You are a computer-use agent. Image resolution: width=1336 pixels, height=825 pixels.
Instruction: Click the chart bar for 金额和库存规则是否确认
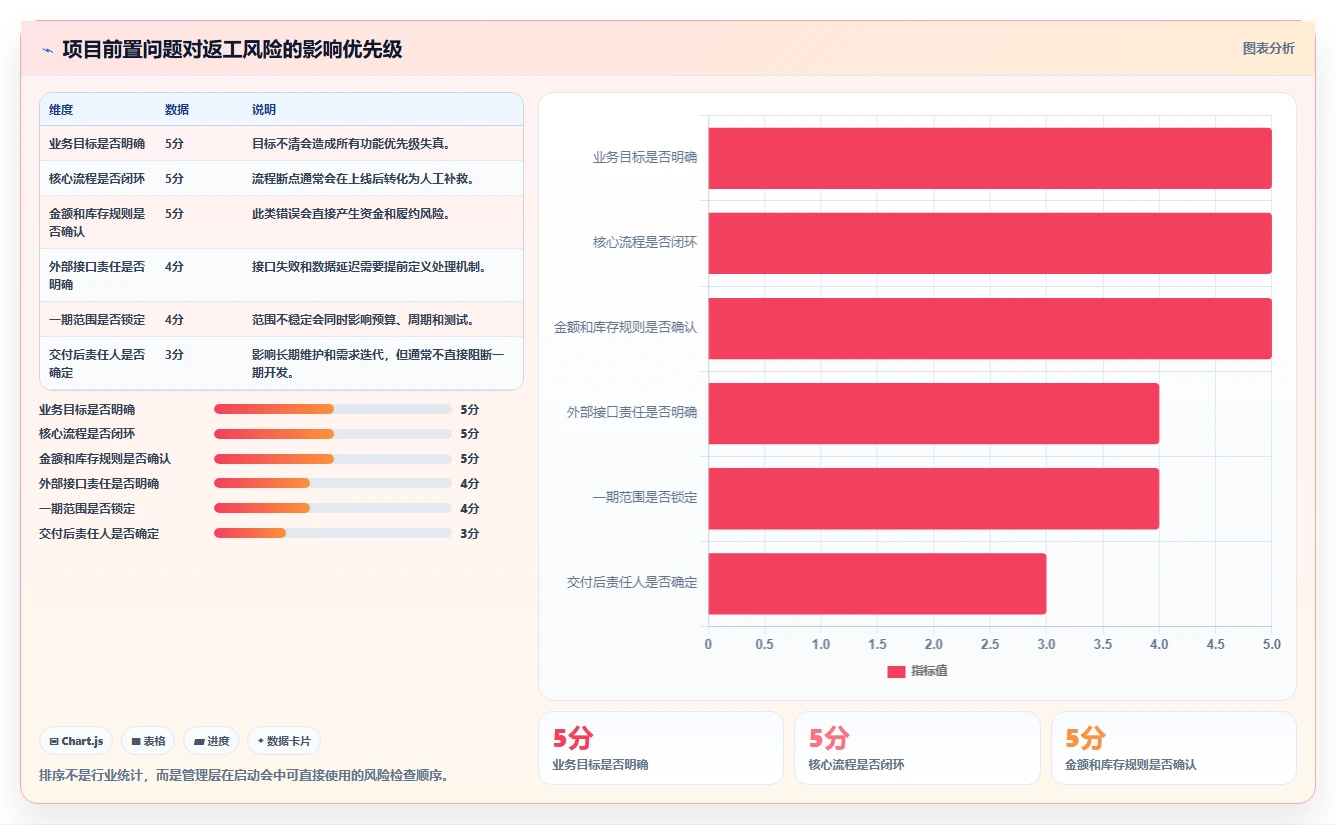(990, 328)
